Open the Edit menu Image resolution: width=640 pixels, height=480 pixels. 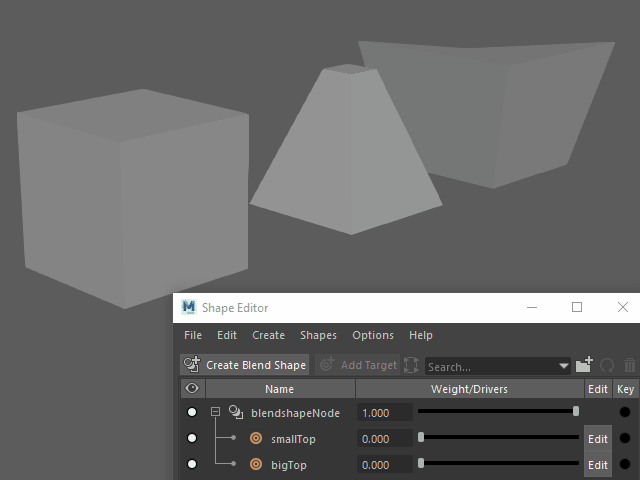[x=227, y=335]
